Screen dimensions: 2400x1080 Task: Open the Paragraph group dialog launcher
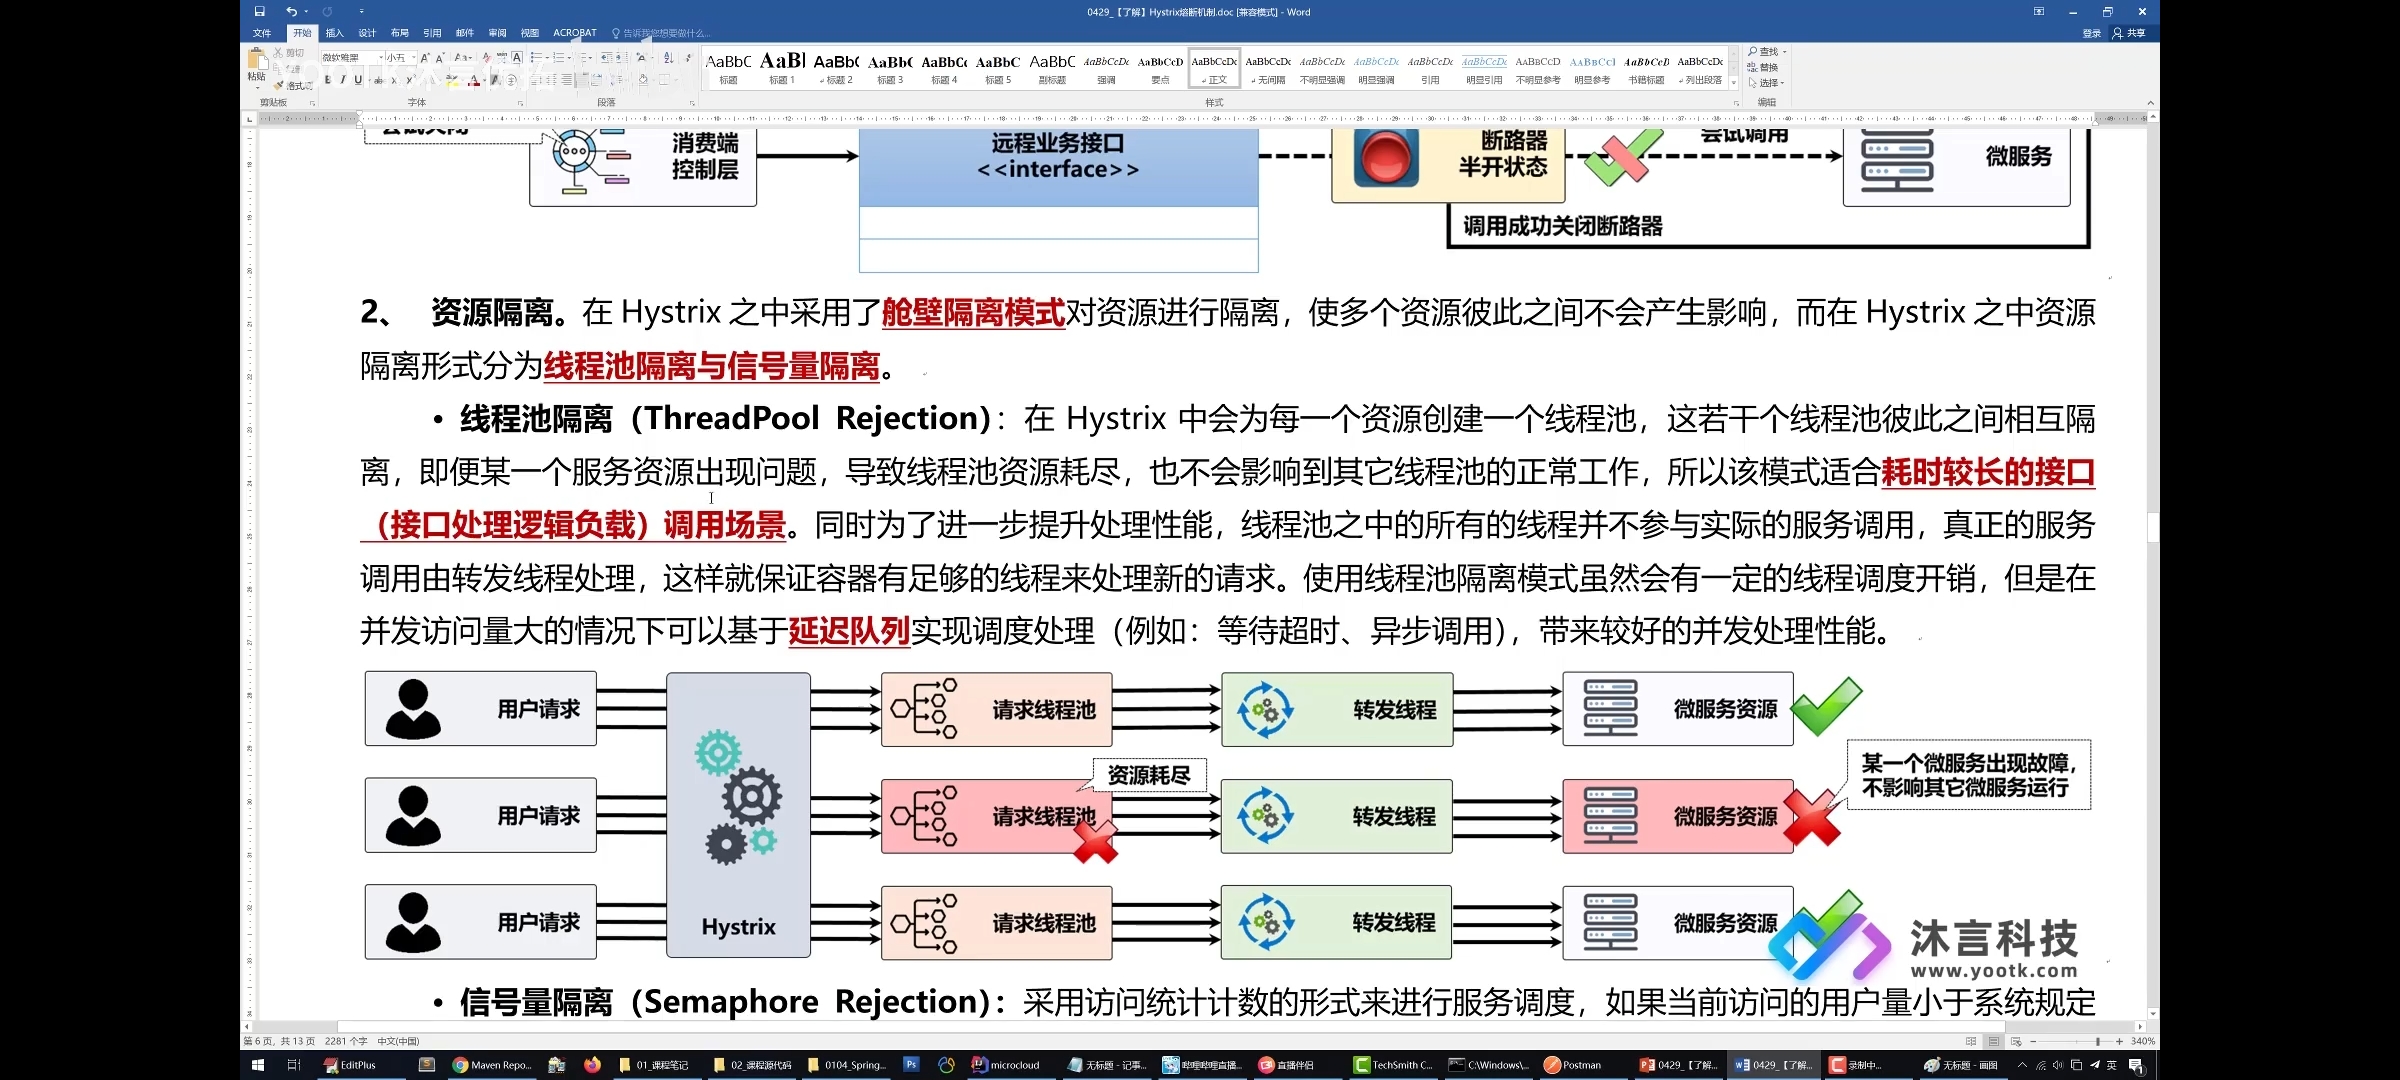[691, 103]
